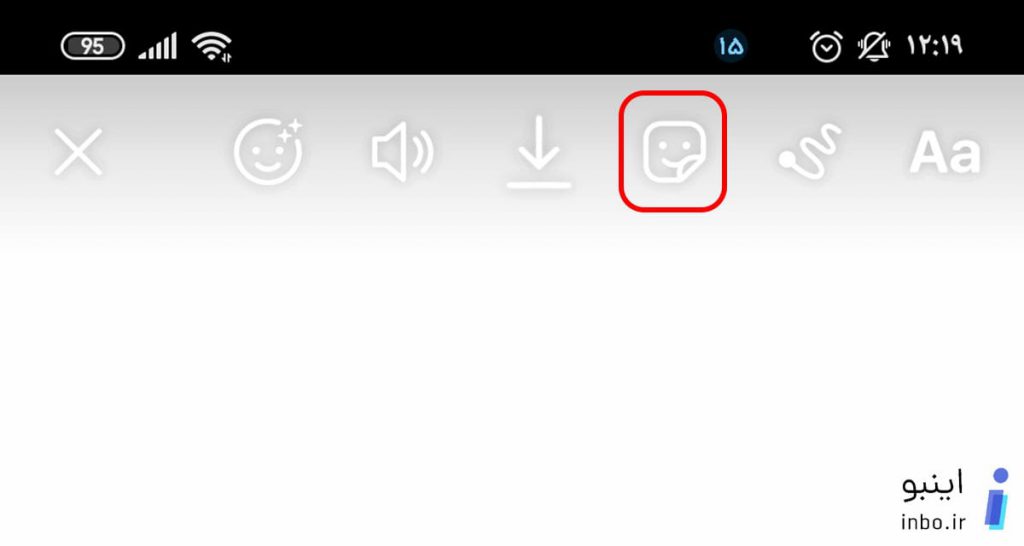
Task: Add text with the Aa tool
Action: click(945, 153)
